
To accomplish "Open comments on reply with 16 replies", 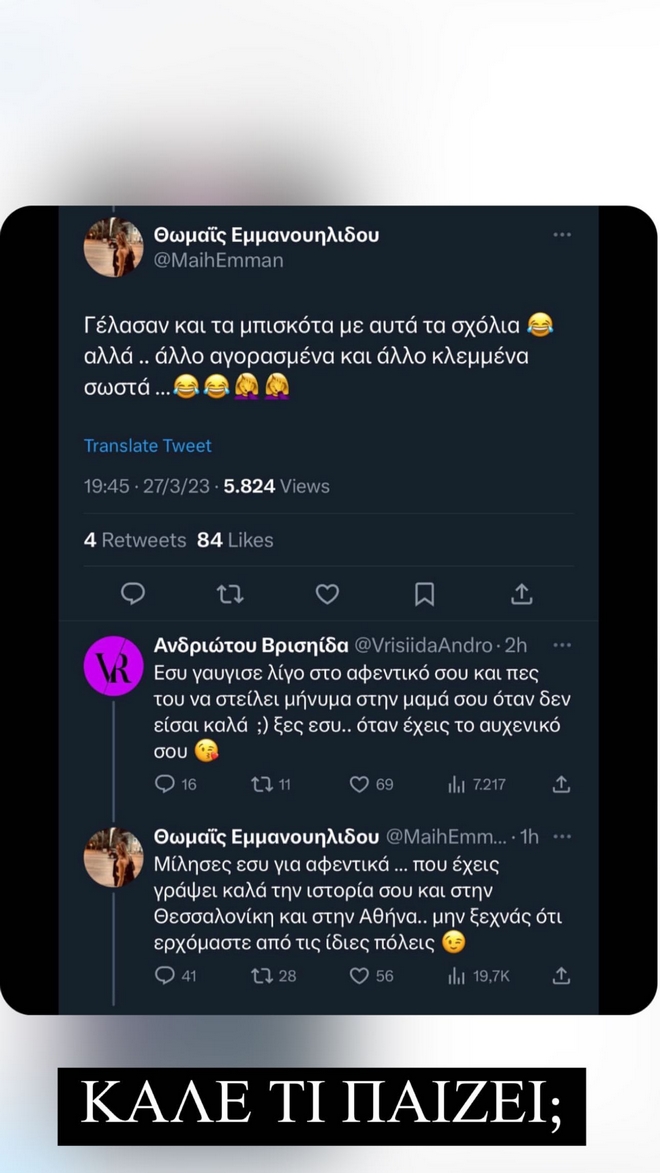I will coord(165,785).
